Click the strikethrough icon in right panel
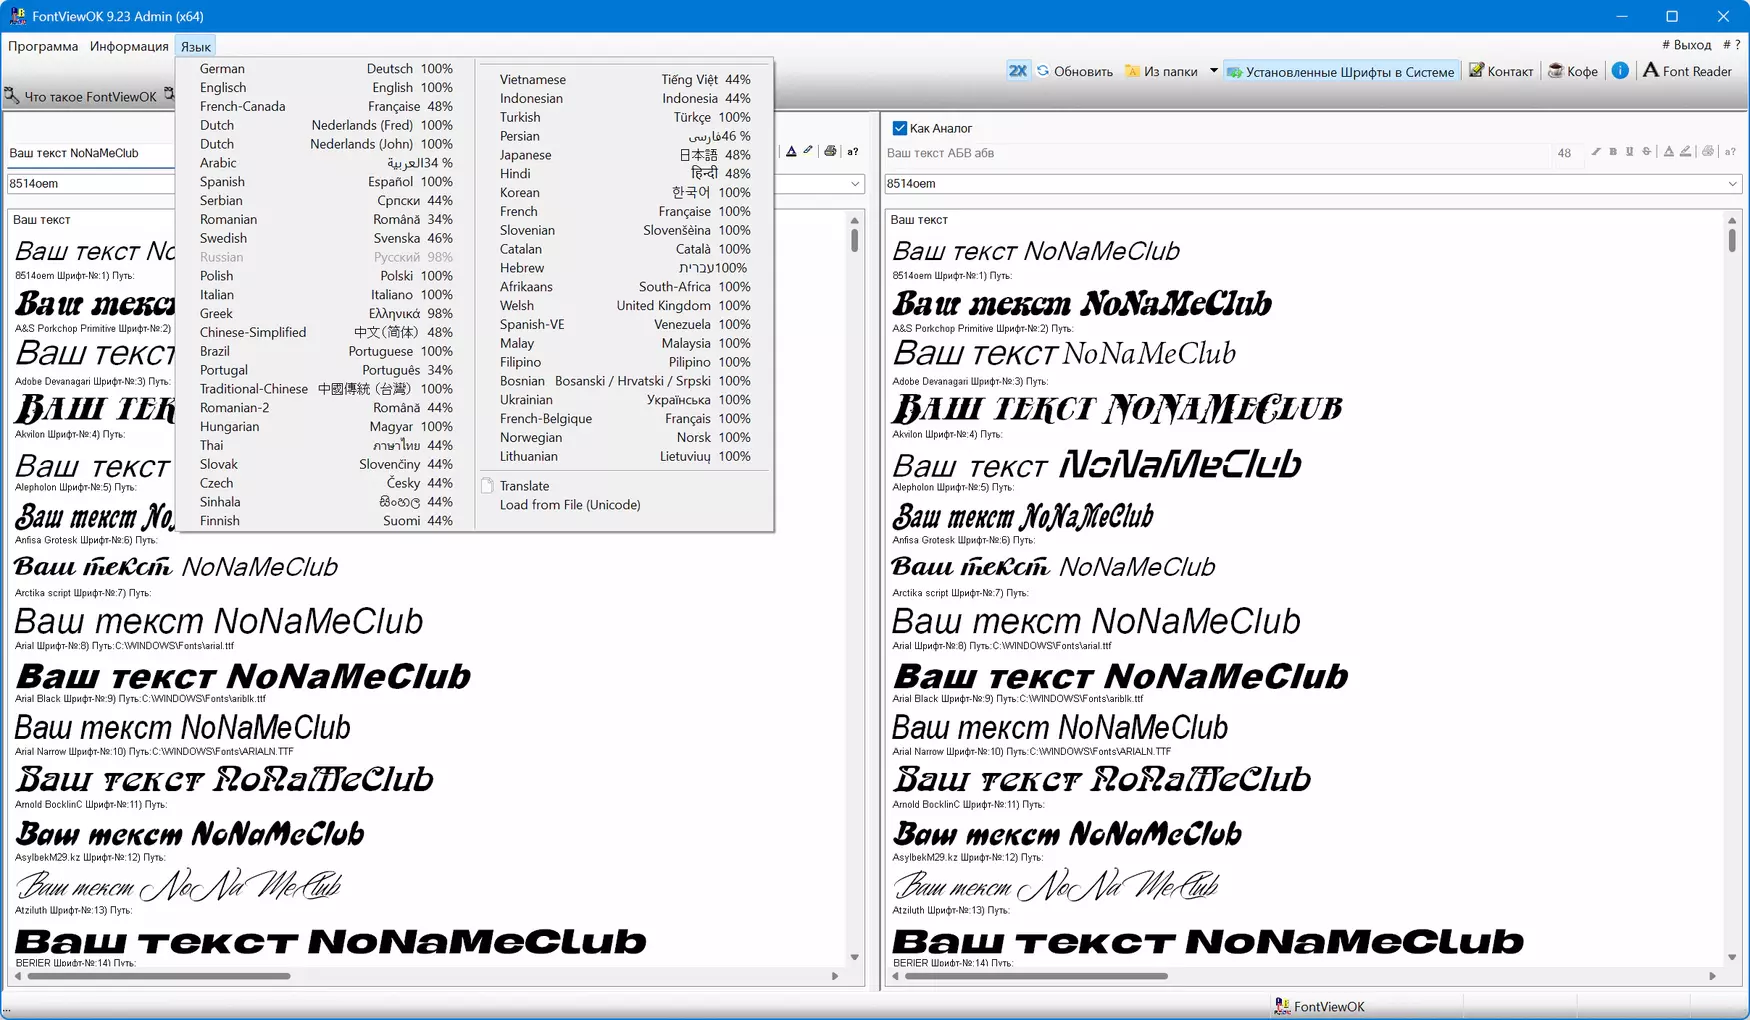This screenshot has height=1020, width=1750. pyautogui.click(x=1647, y=152)
